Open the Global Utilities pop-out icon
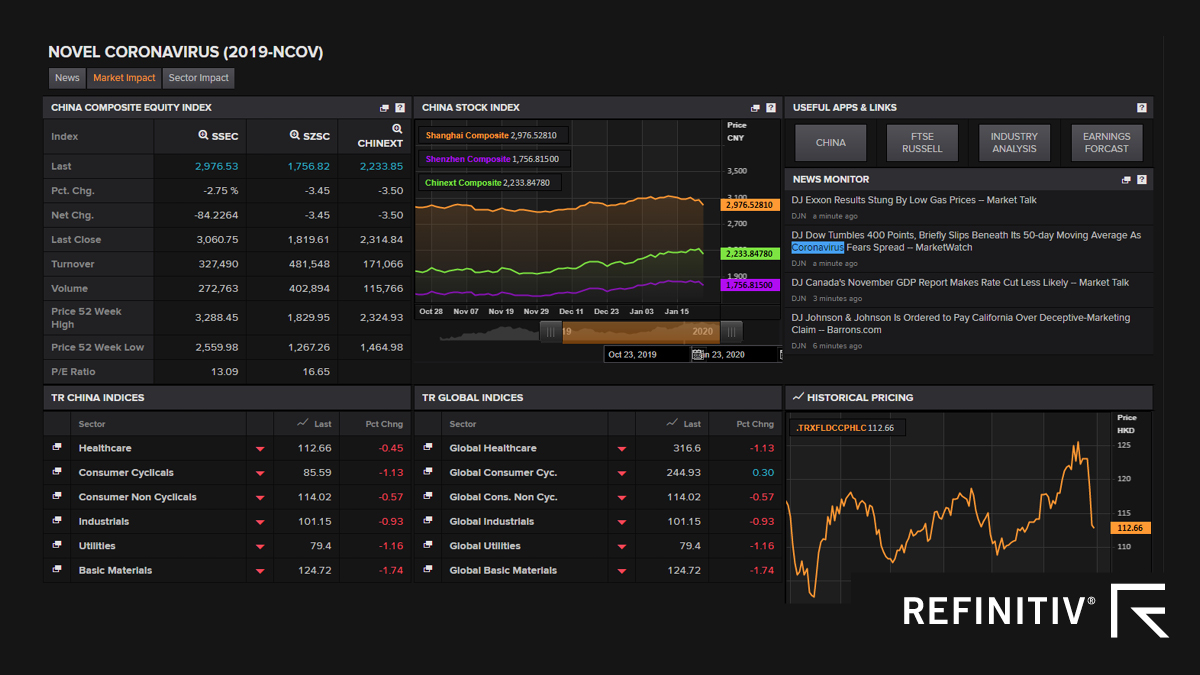The width and height of the screenshot is (1200, 675). (x=428, y=546)
